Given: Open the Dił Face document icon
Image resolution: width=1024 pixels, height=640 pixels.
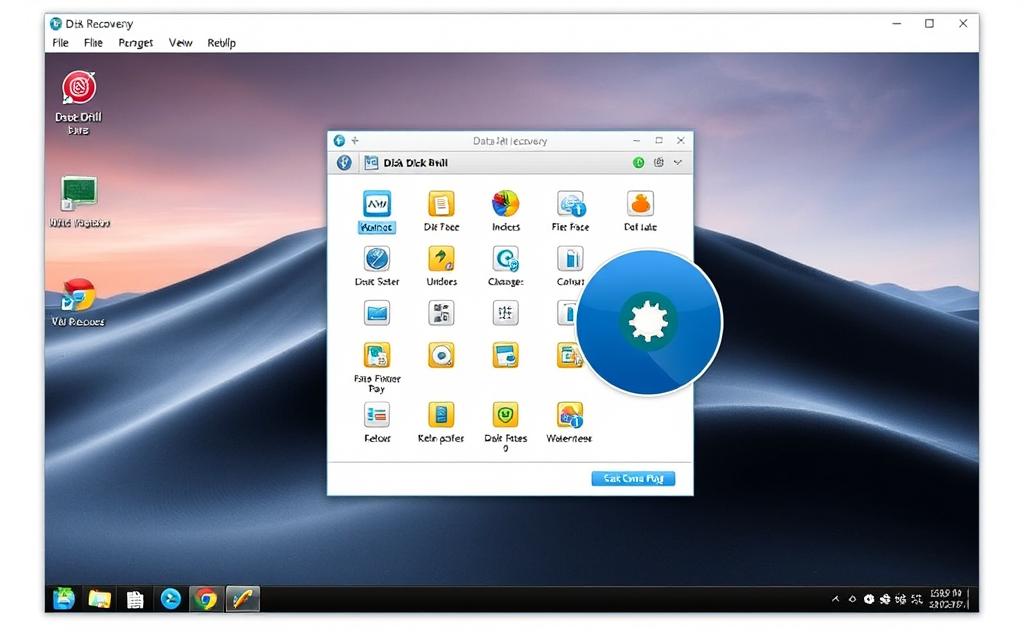Looking at the screenshot, I should click(441, 211).
